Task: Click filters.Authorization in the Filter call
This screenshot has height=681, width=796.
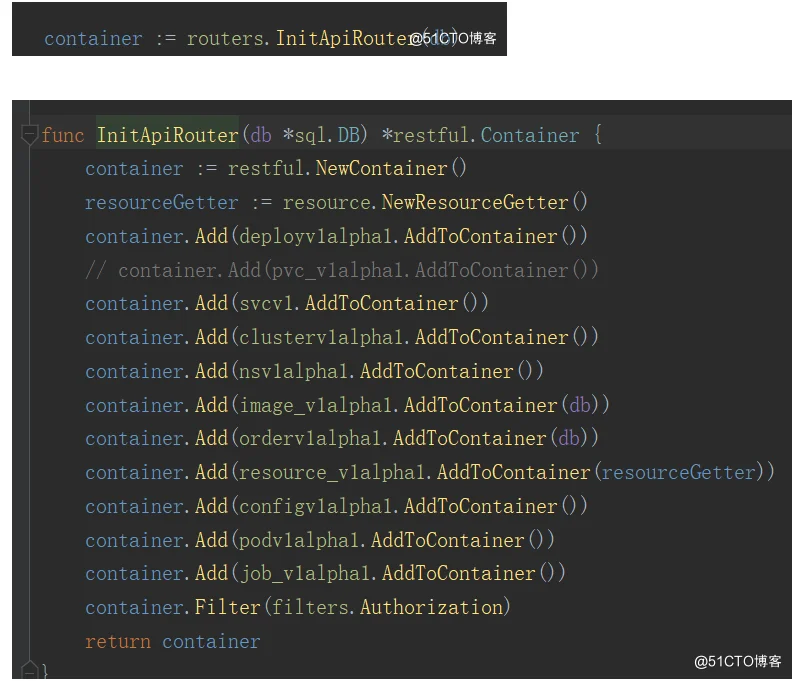Action: (x=435, y=608)
